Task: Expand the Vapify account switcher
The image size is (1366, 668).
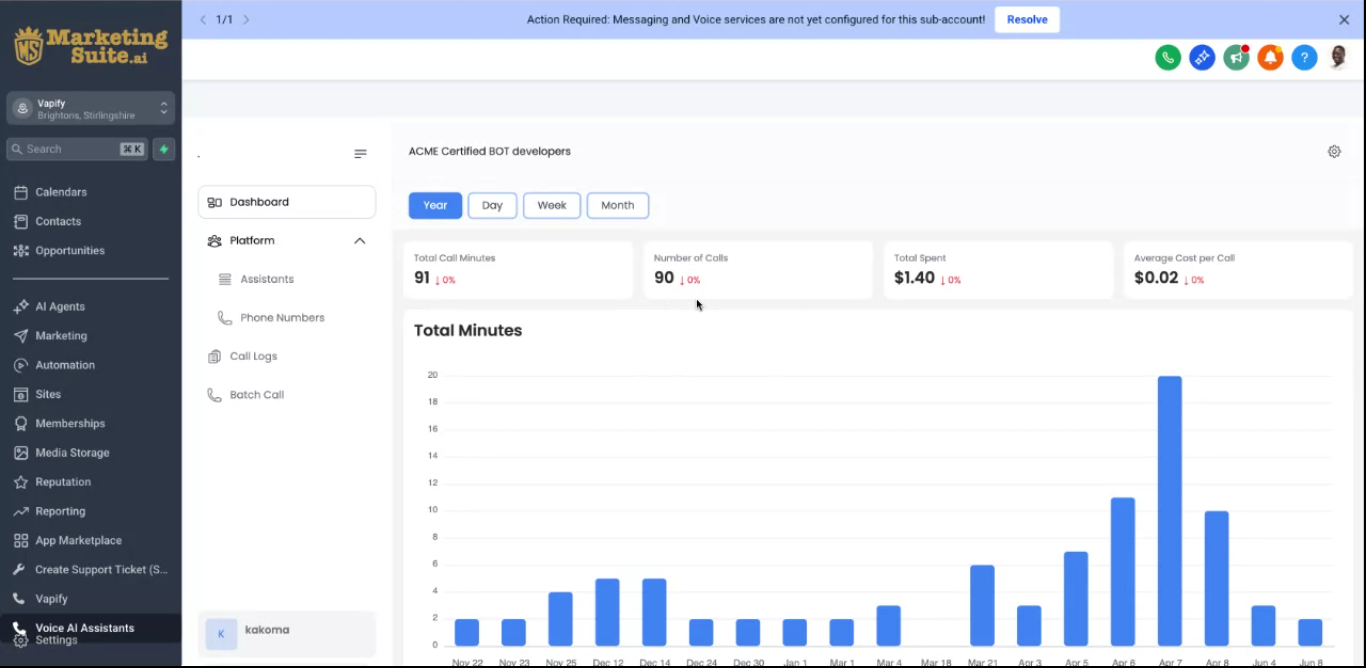Action: [x=90, y=107]
